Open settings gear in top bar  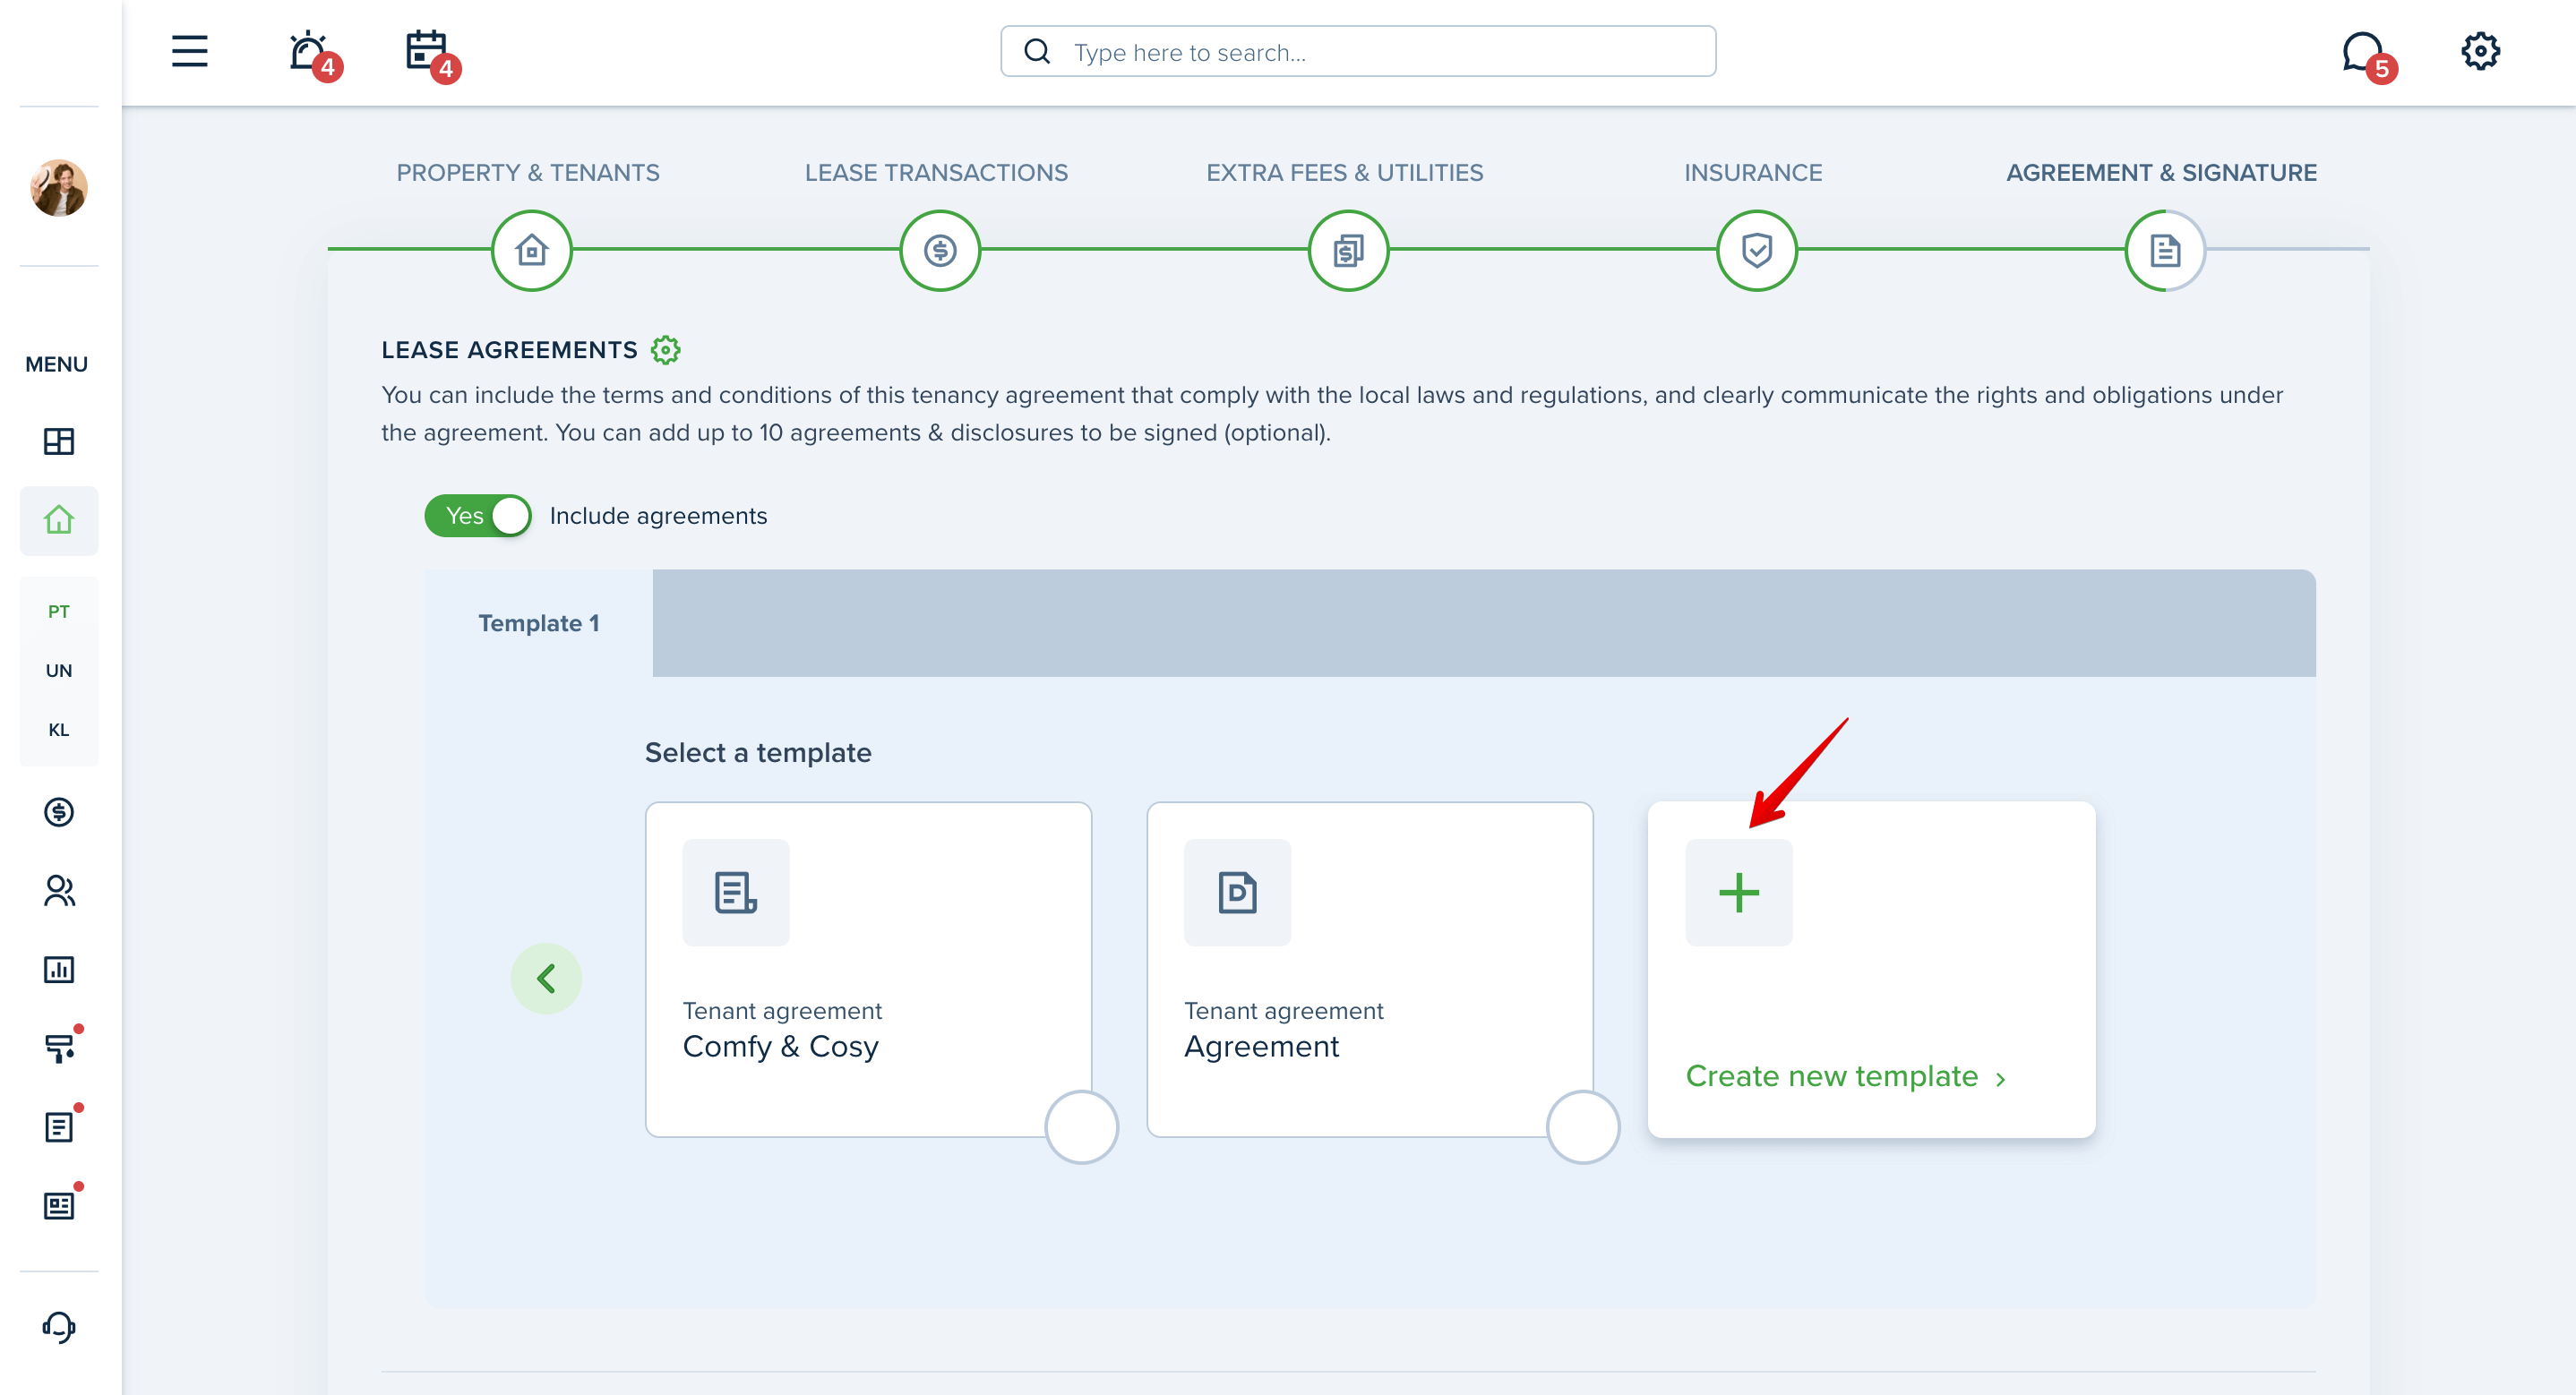coord(2480,51)
